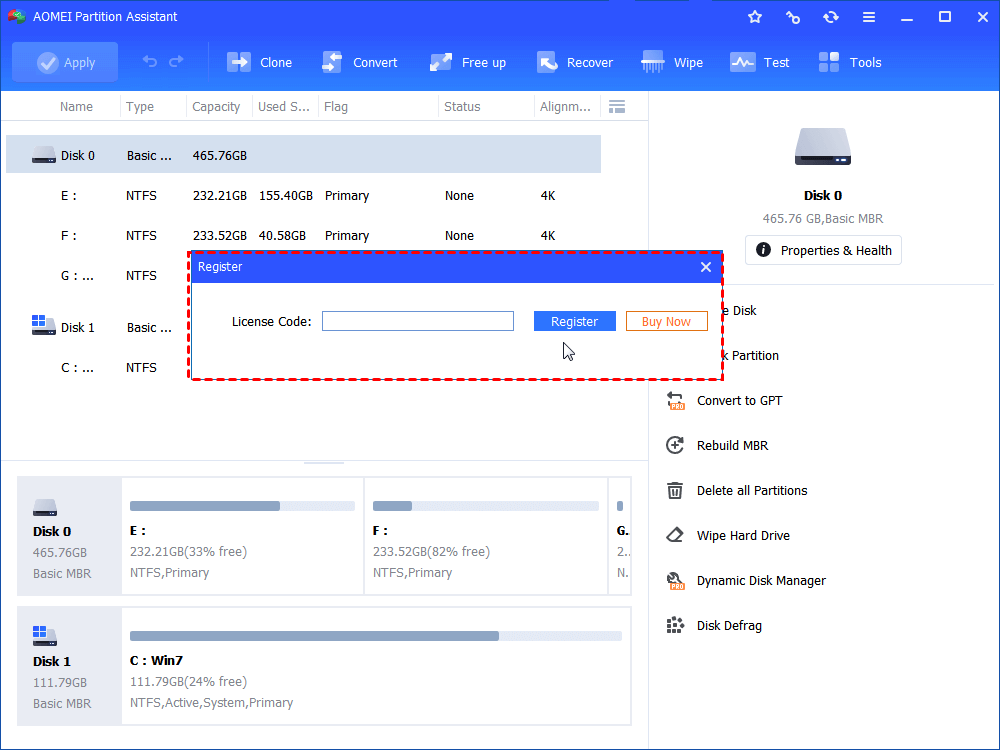This screenshot has width=1000, height=750.
Task: Click the key-shaped icon in title bar
Action: (793, 17)
